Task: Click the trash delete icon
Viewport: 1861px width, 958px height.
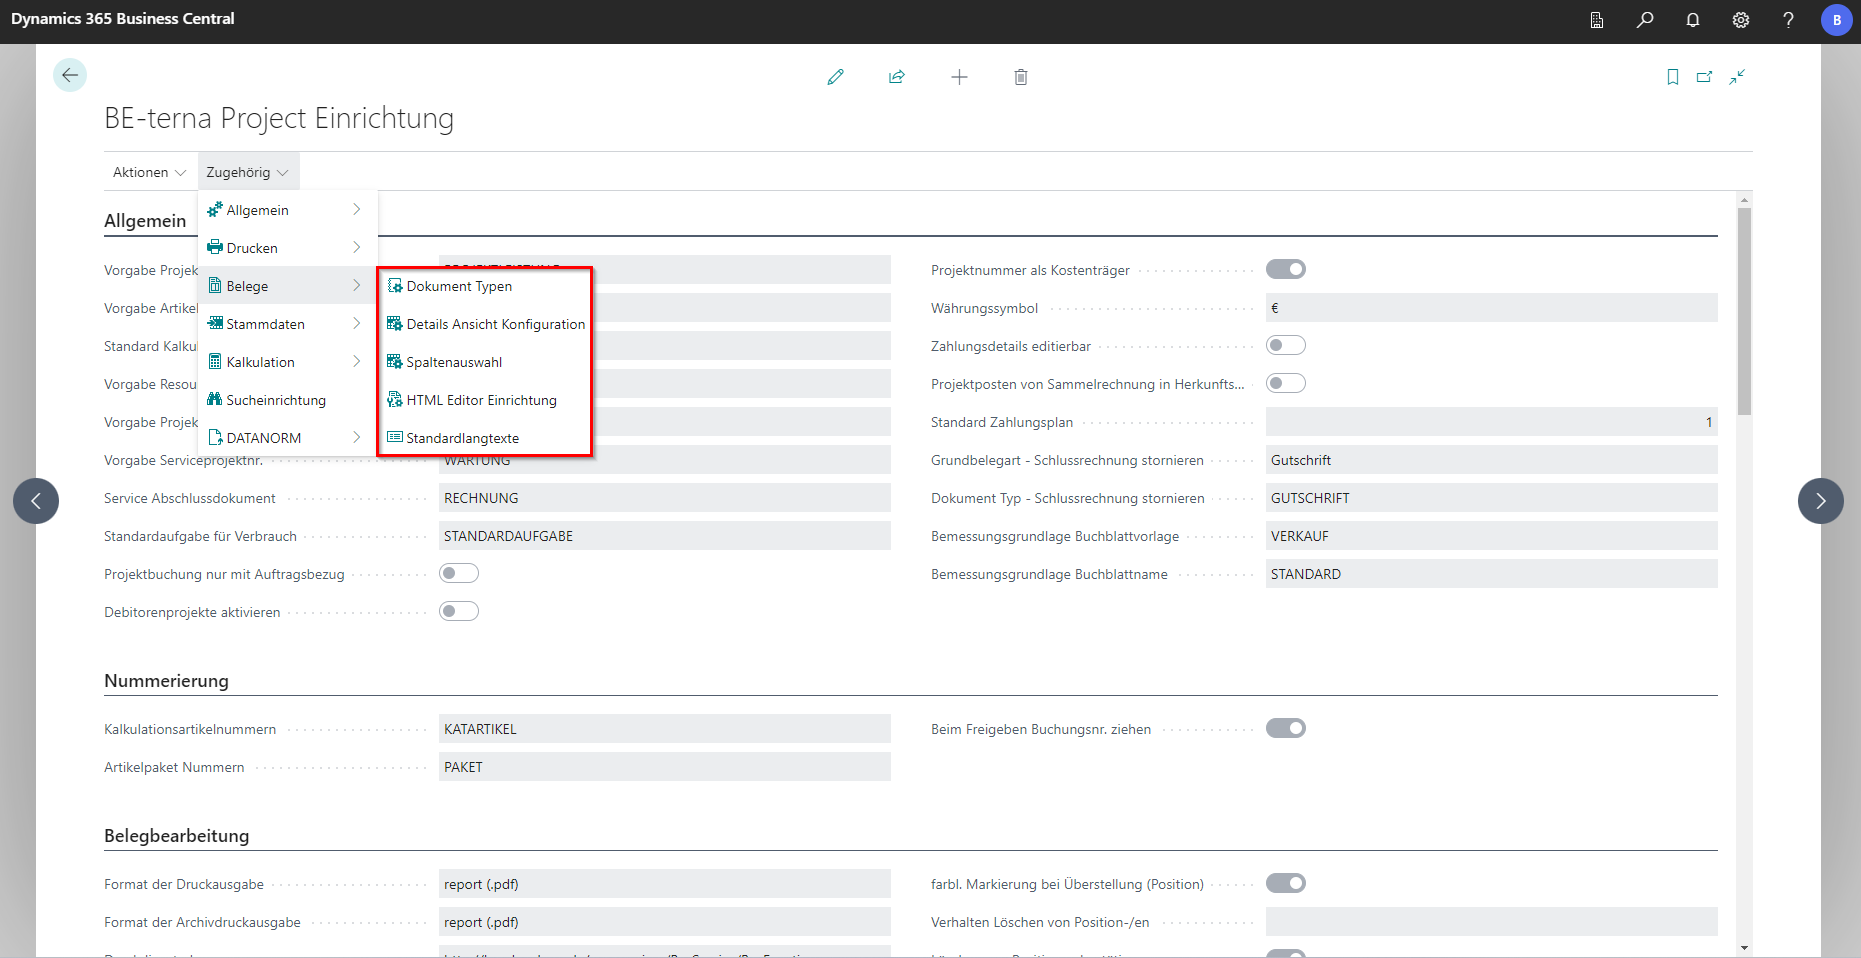Action: pos(1020,77)
